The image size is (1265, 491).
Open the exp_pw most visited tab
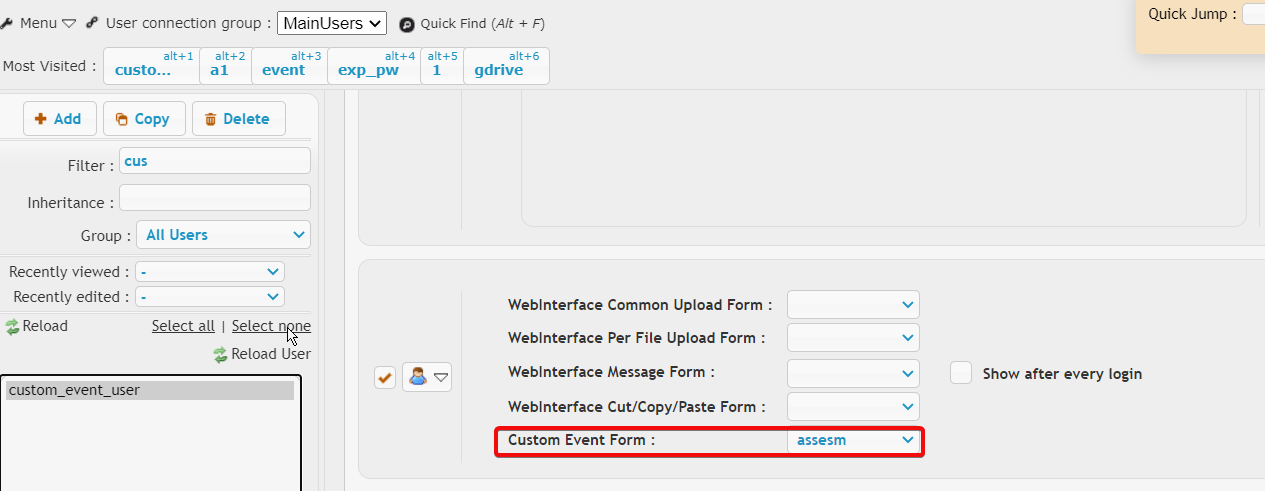pos(374,66)
